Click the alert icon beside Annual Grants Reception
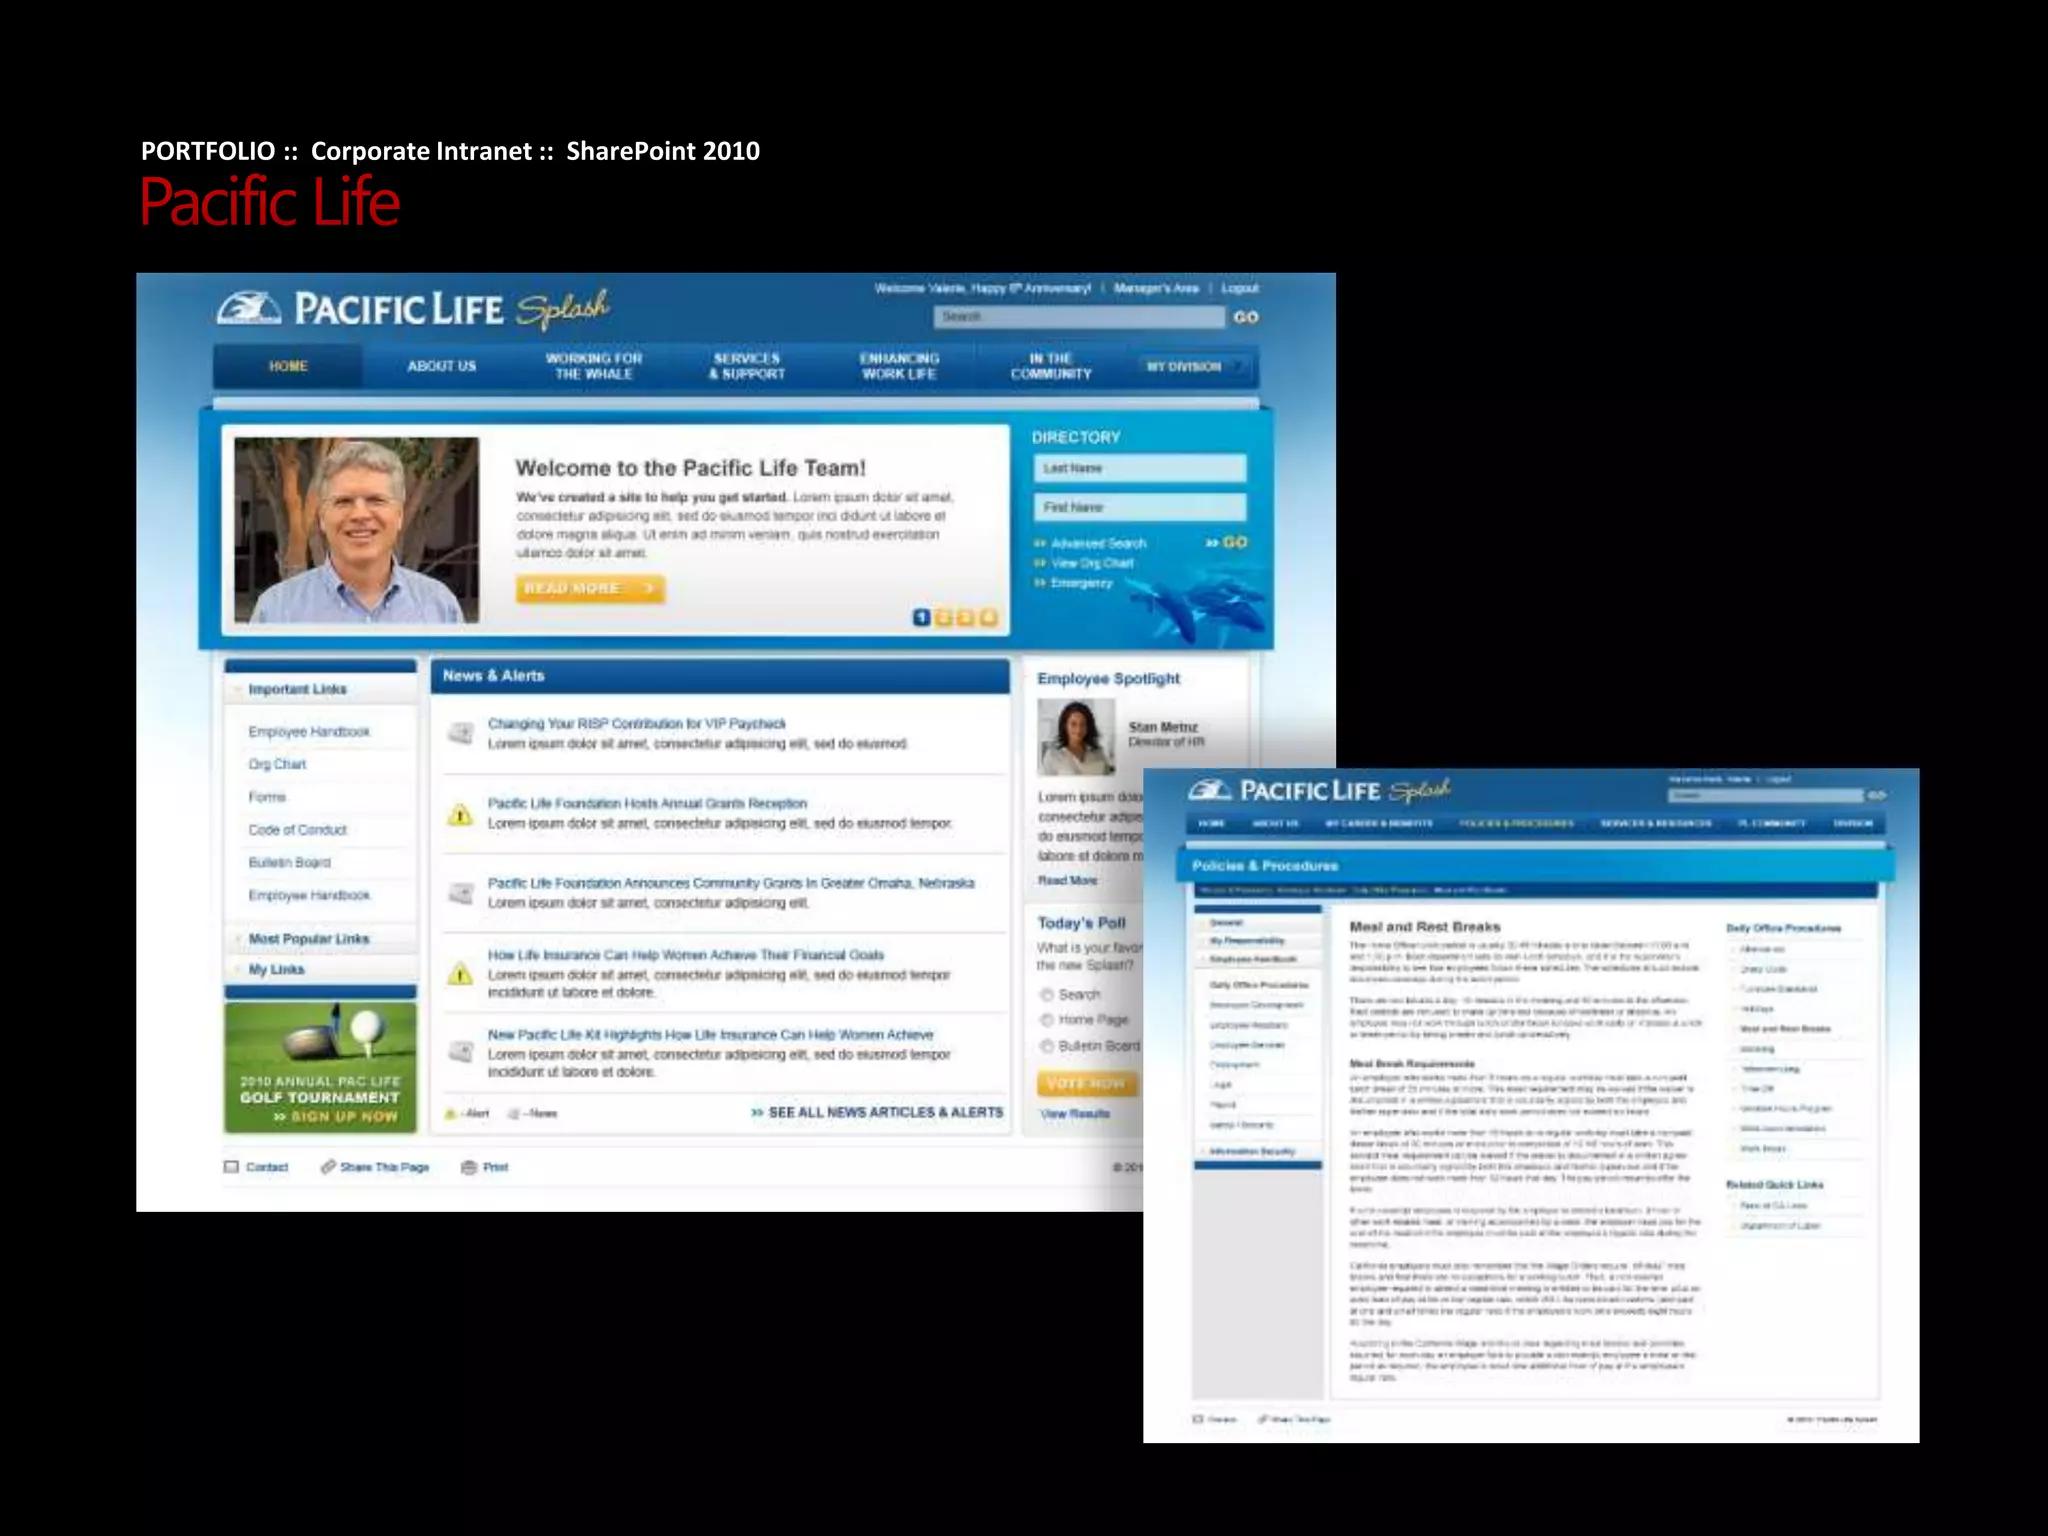The height and width of the screenshot is (1536, 2048). 460,814
